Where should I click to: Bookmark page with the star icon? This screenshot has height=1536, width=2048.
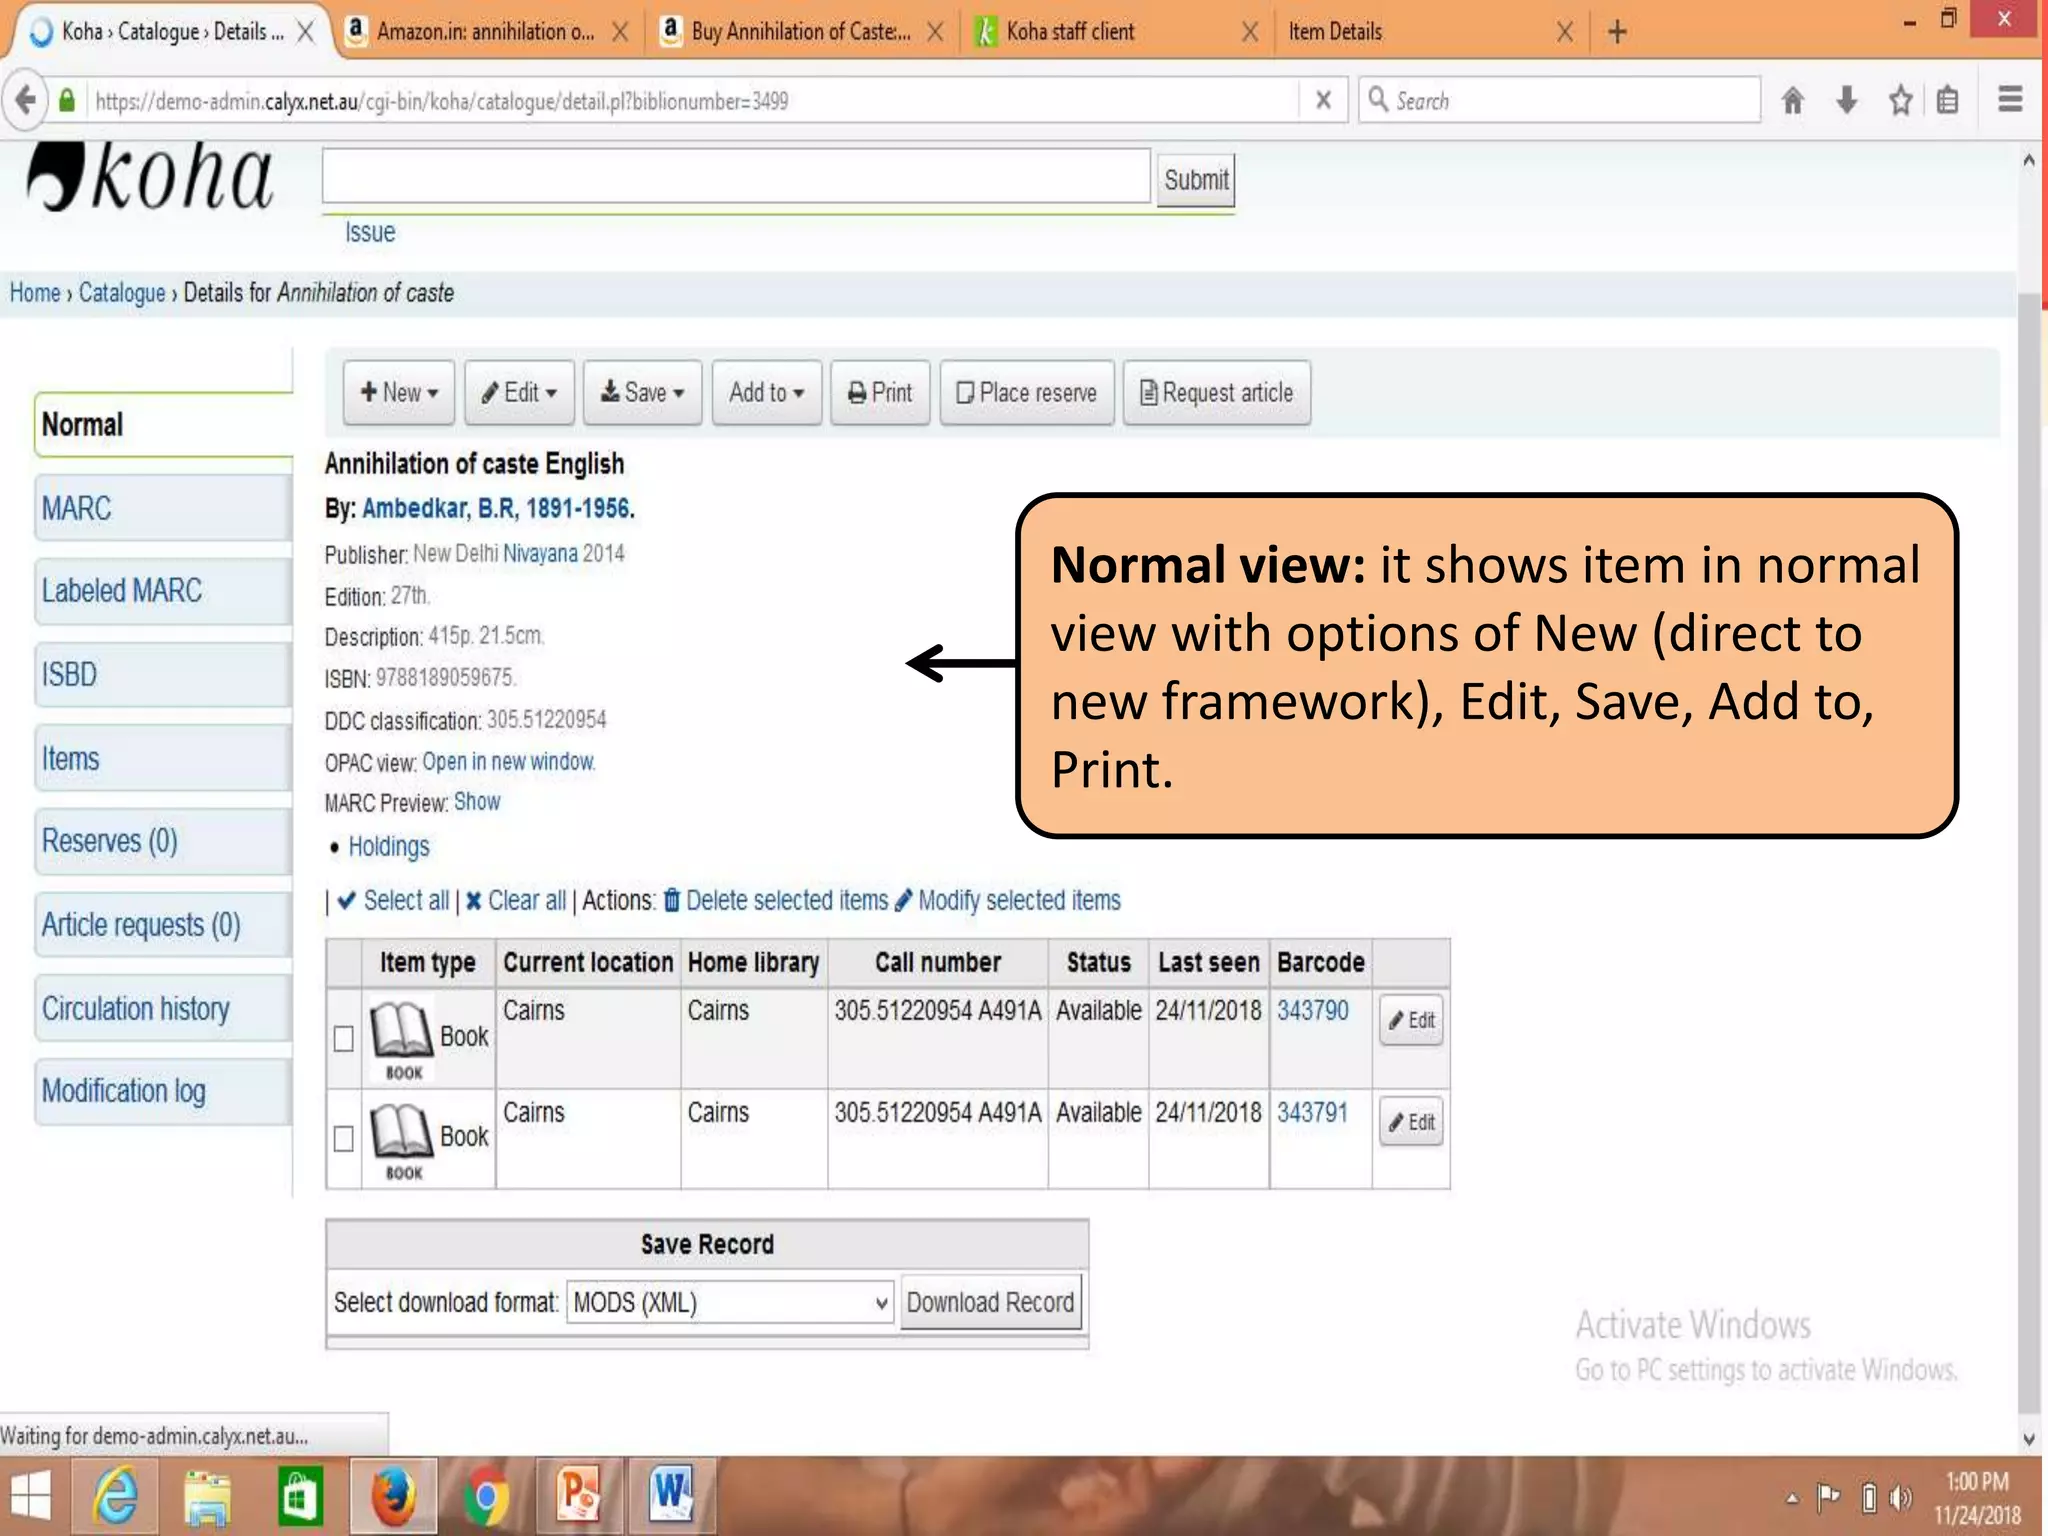1900,100
